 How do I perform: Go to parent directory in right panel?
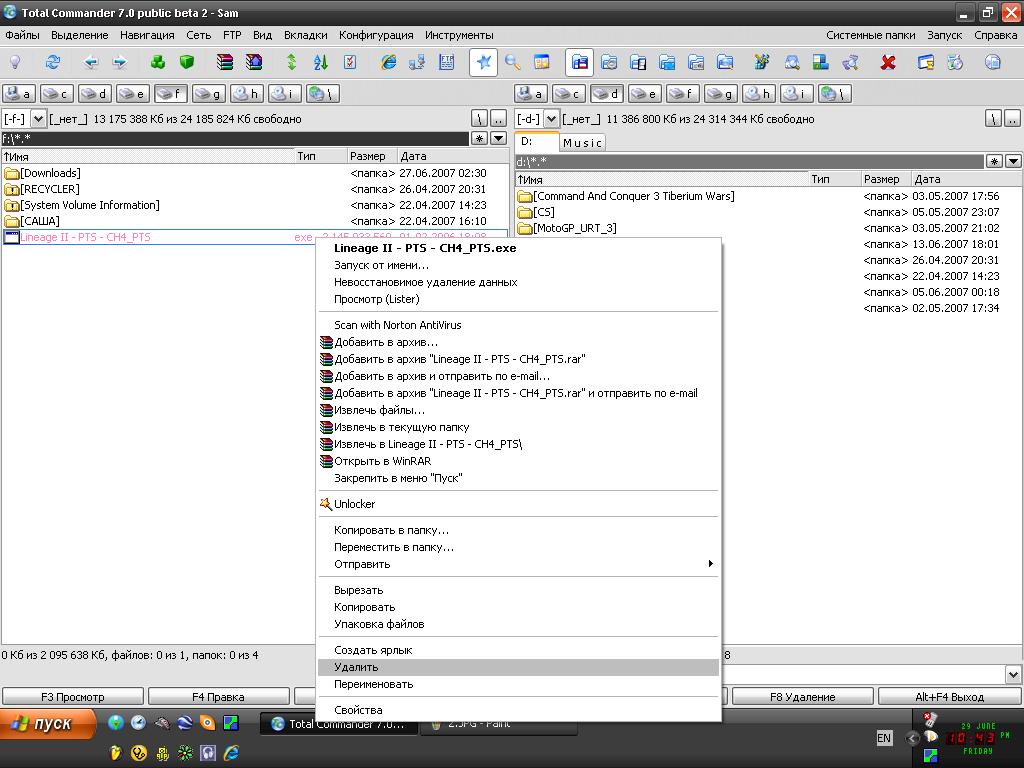click(x=1012, y=119)
